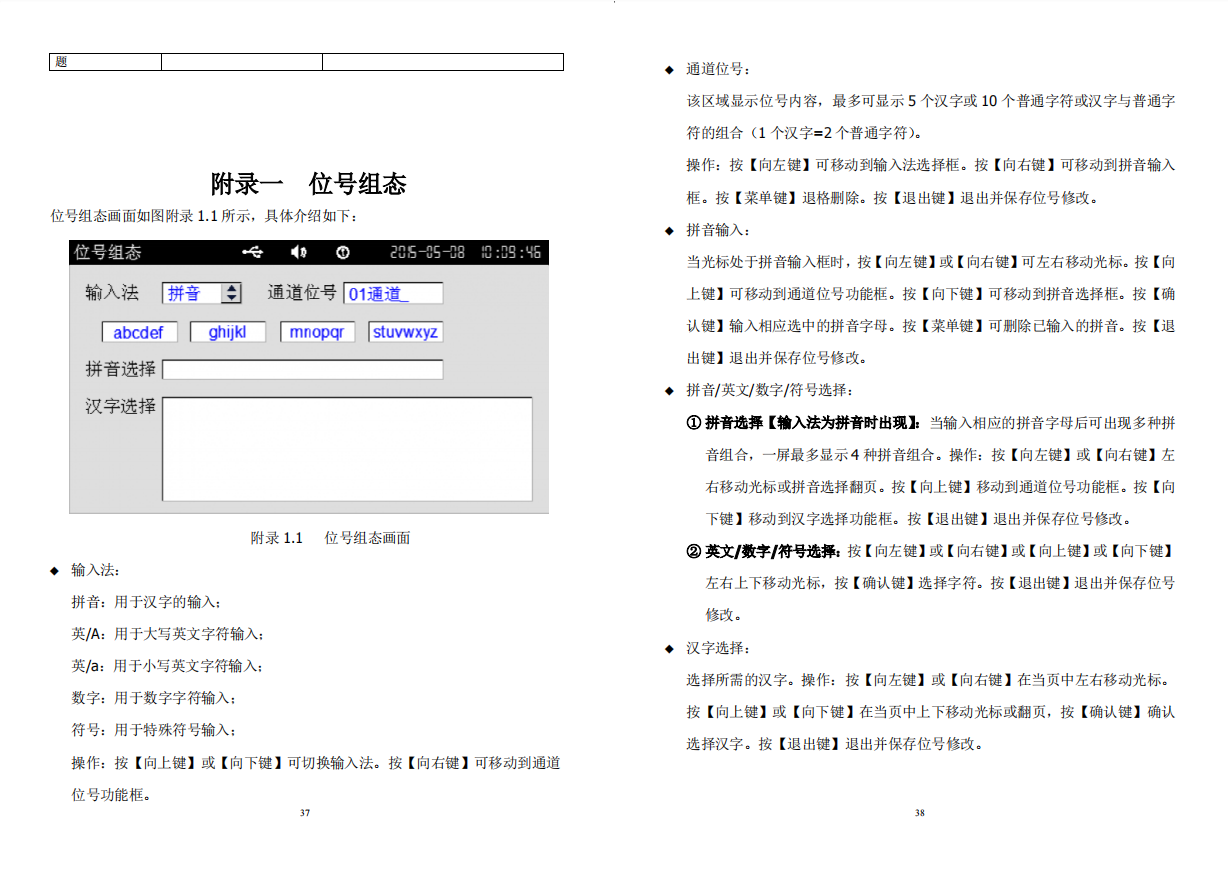Click the 位号组态 title in black header bar
This screenshot has width=1228, height=869.
tap(108, 252)
